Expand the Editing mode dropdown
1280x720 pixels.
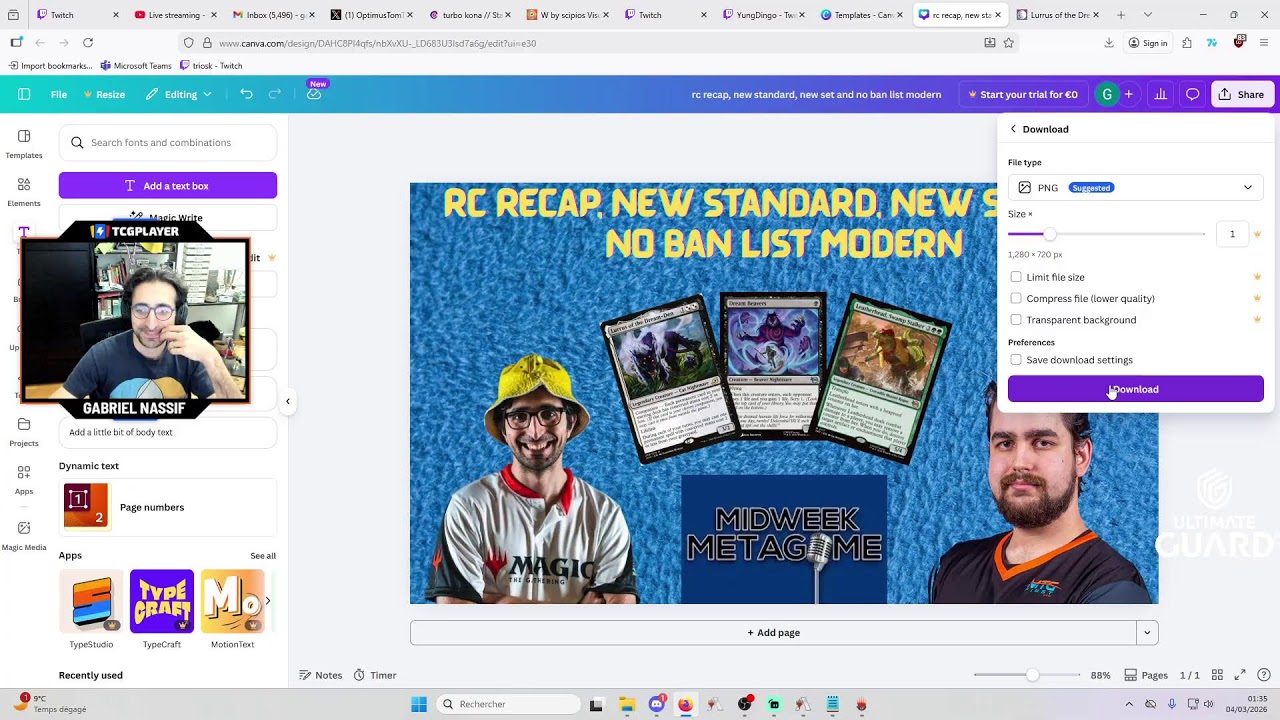click(x=178, y=94)
